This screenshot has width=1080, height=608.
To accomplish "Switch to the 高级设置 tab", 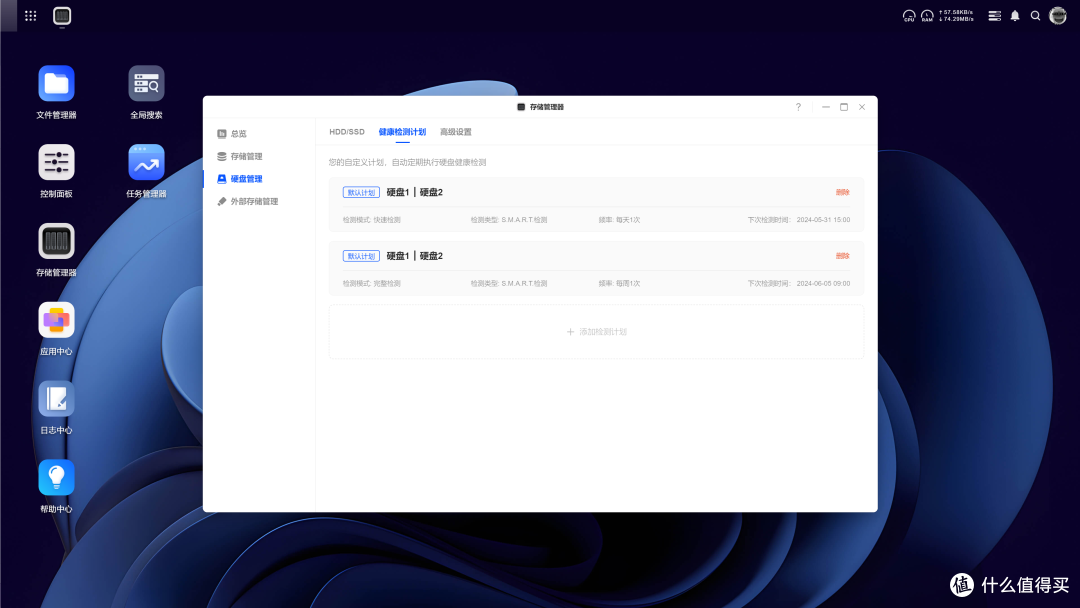I will coord(455,132).
